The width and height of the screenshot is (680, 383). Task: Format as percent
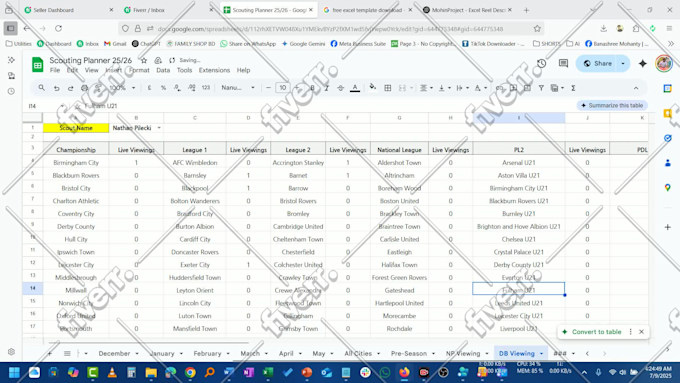coord(163,88)
